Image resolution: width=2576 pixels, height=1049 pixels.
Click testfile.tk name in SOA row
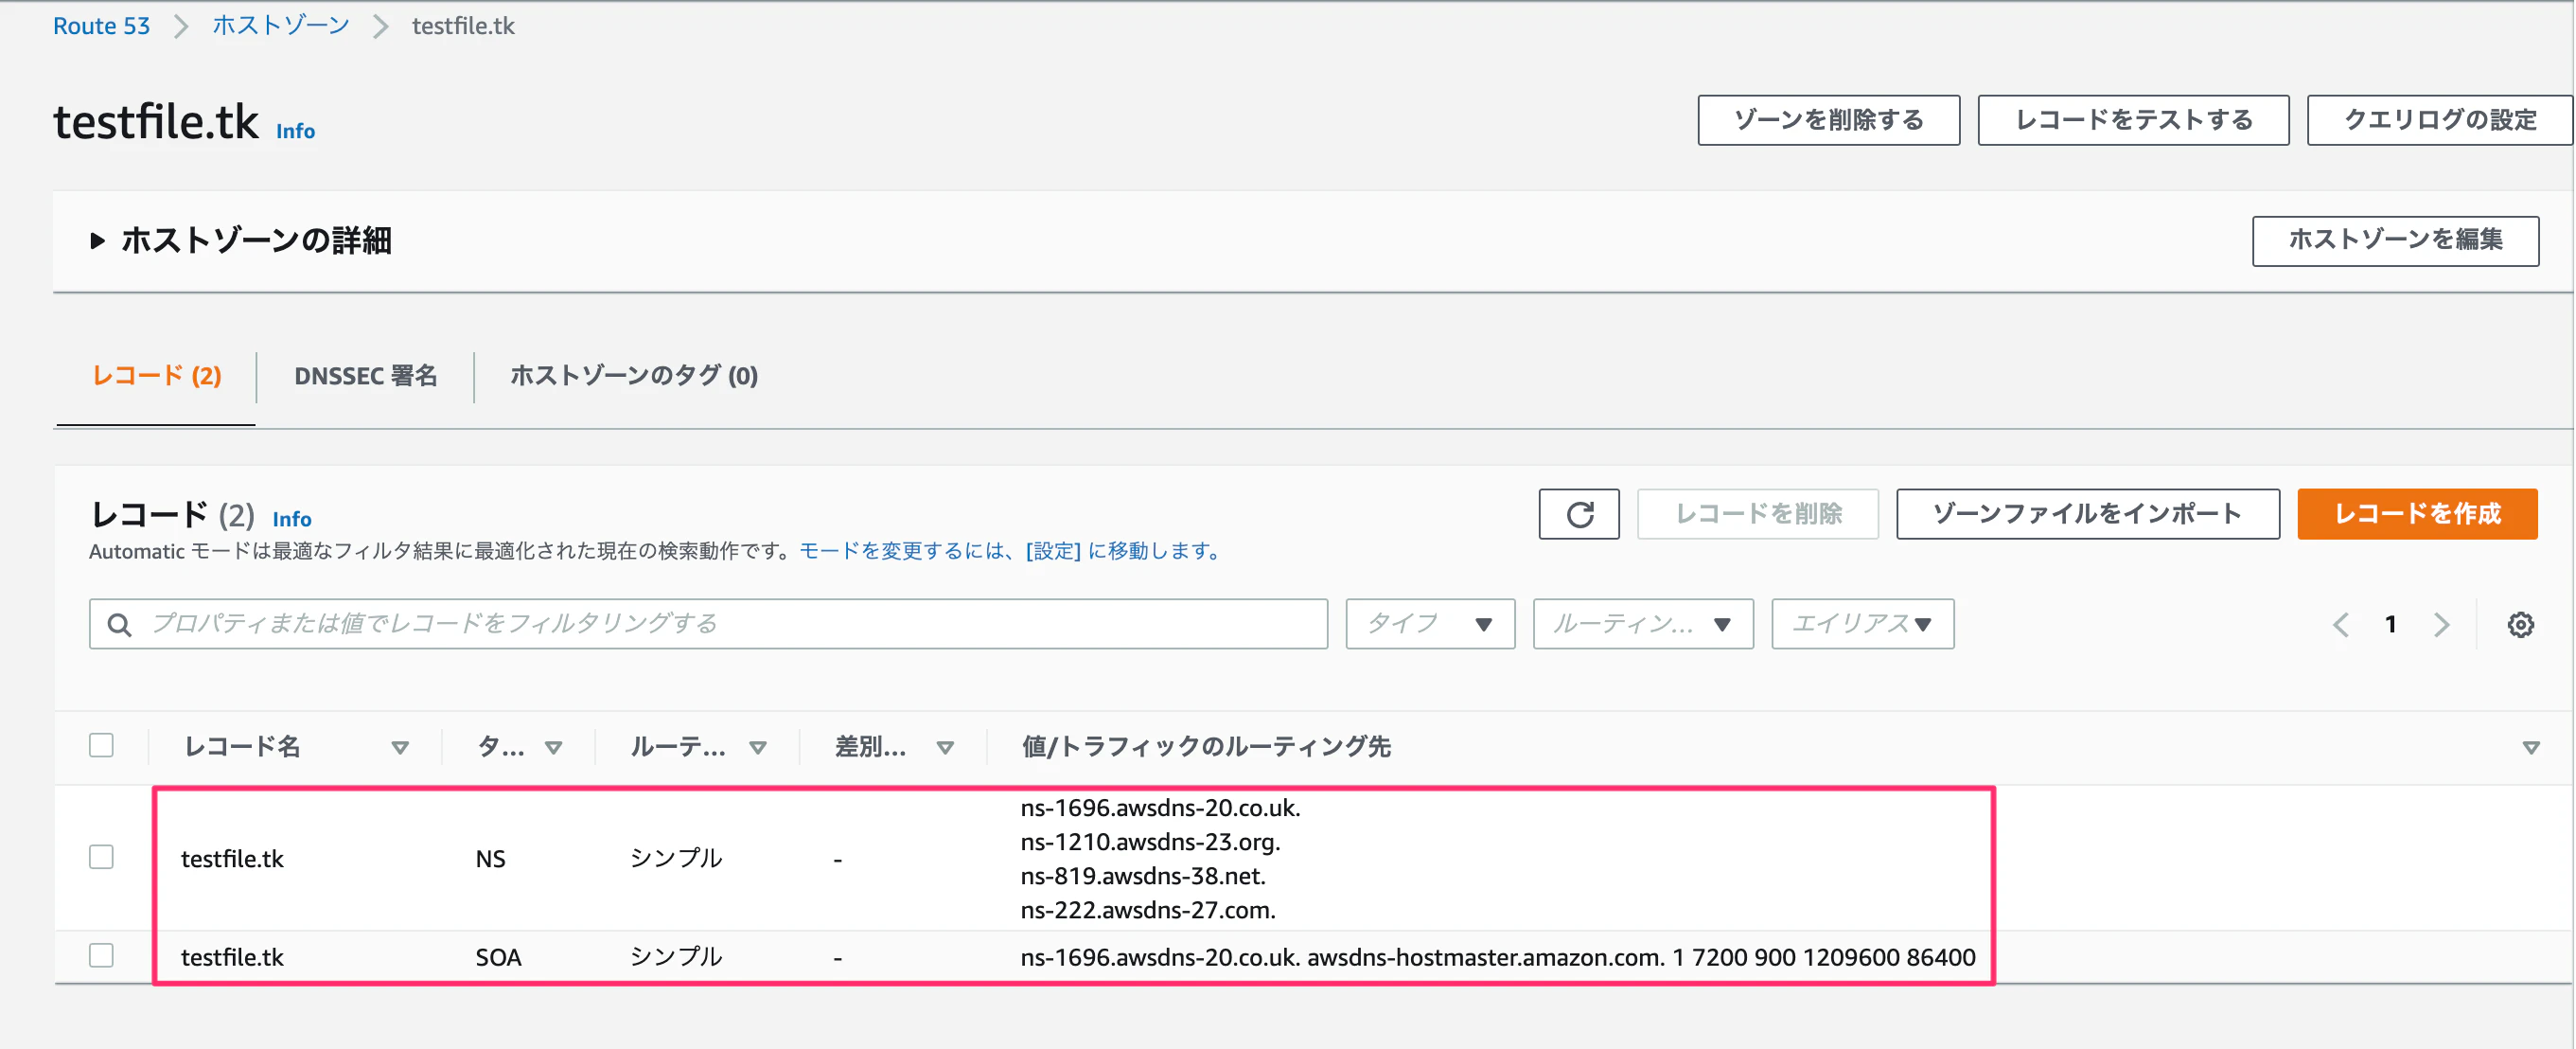tap(232, 957)
